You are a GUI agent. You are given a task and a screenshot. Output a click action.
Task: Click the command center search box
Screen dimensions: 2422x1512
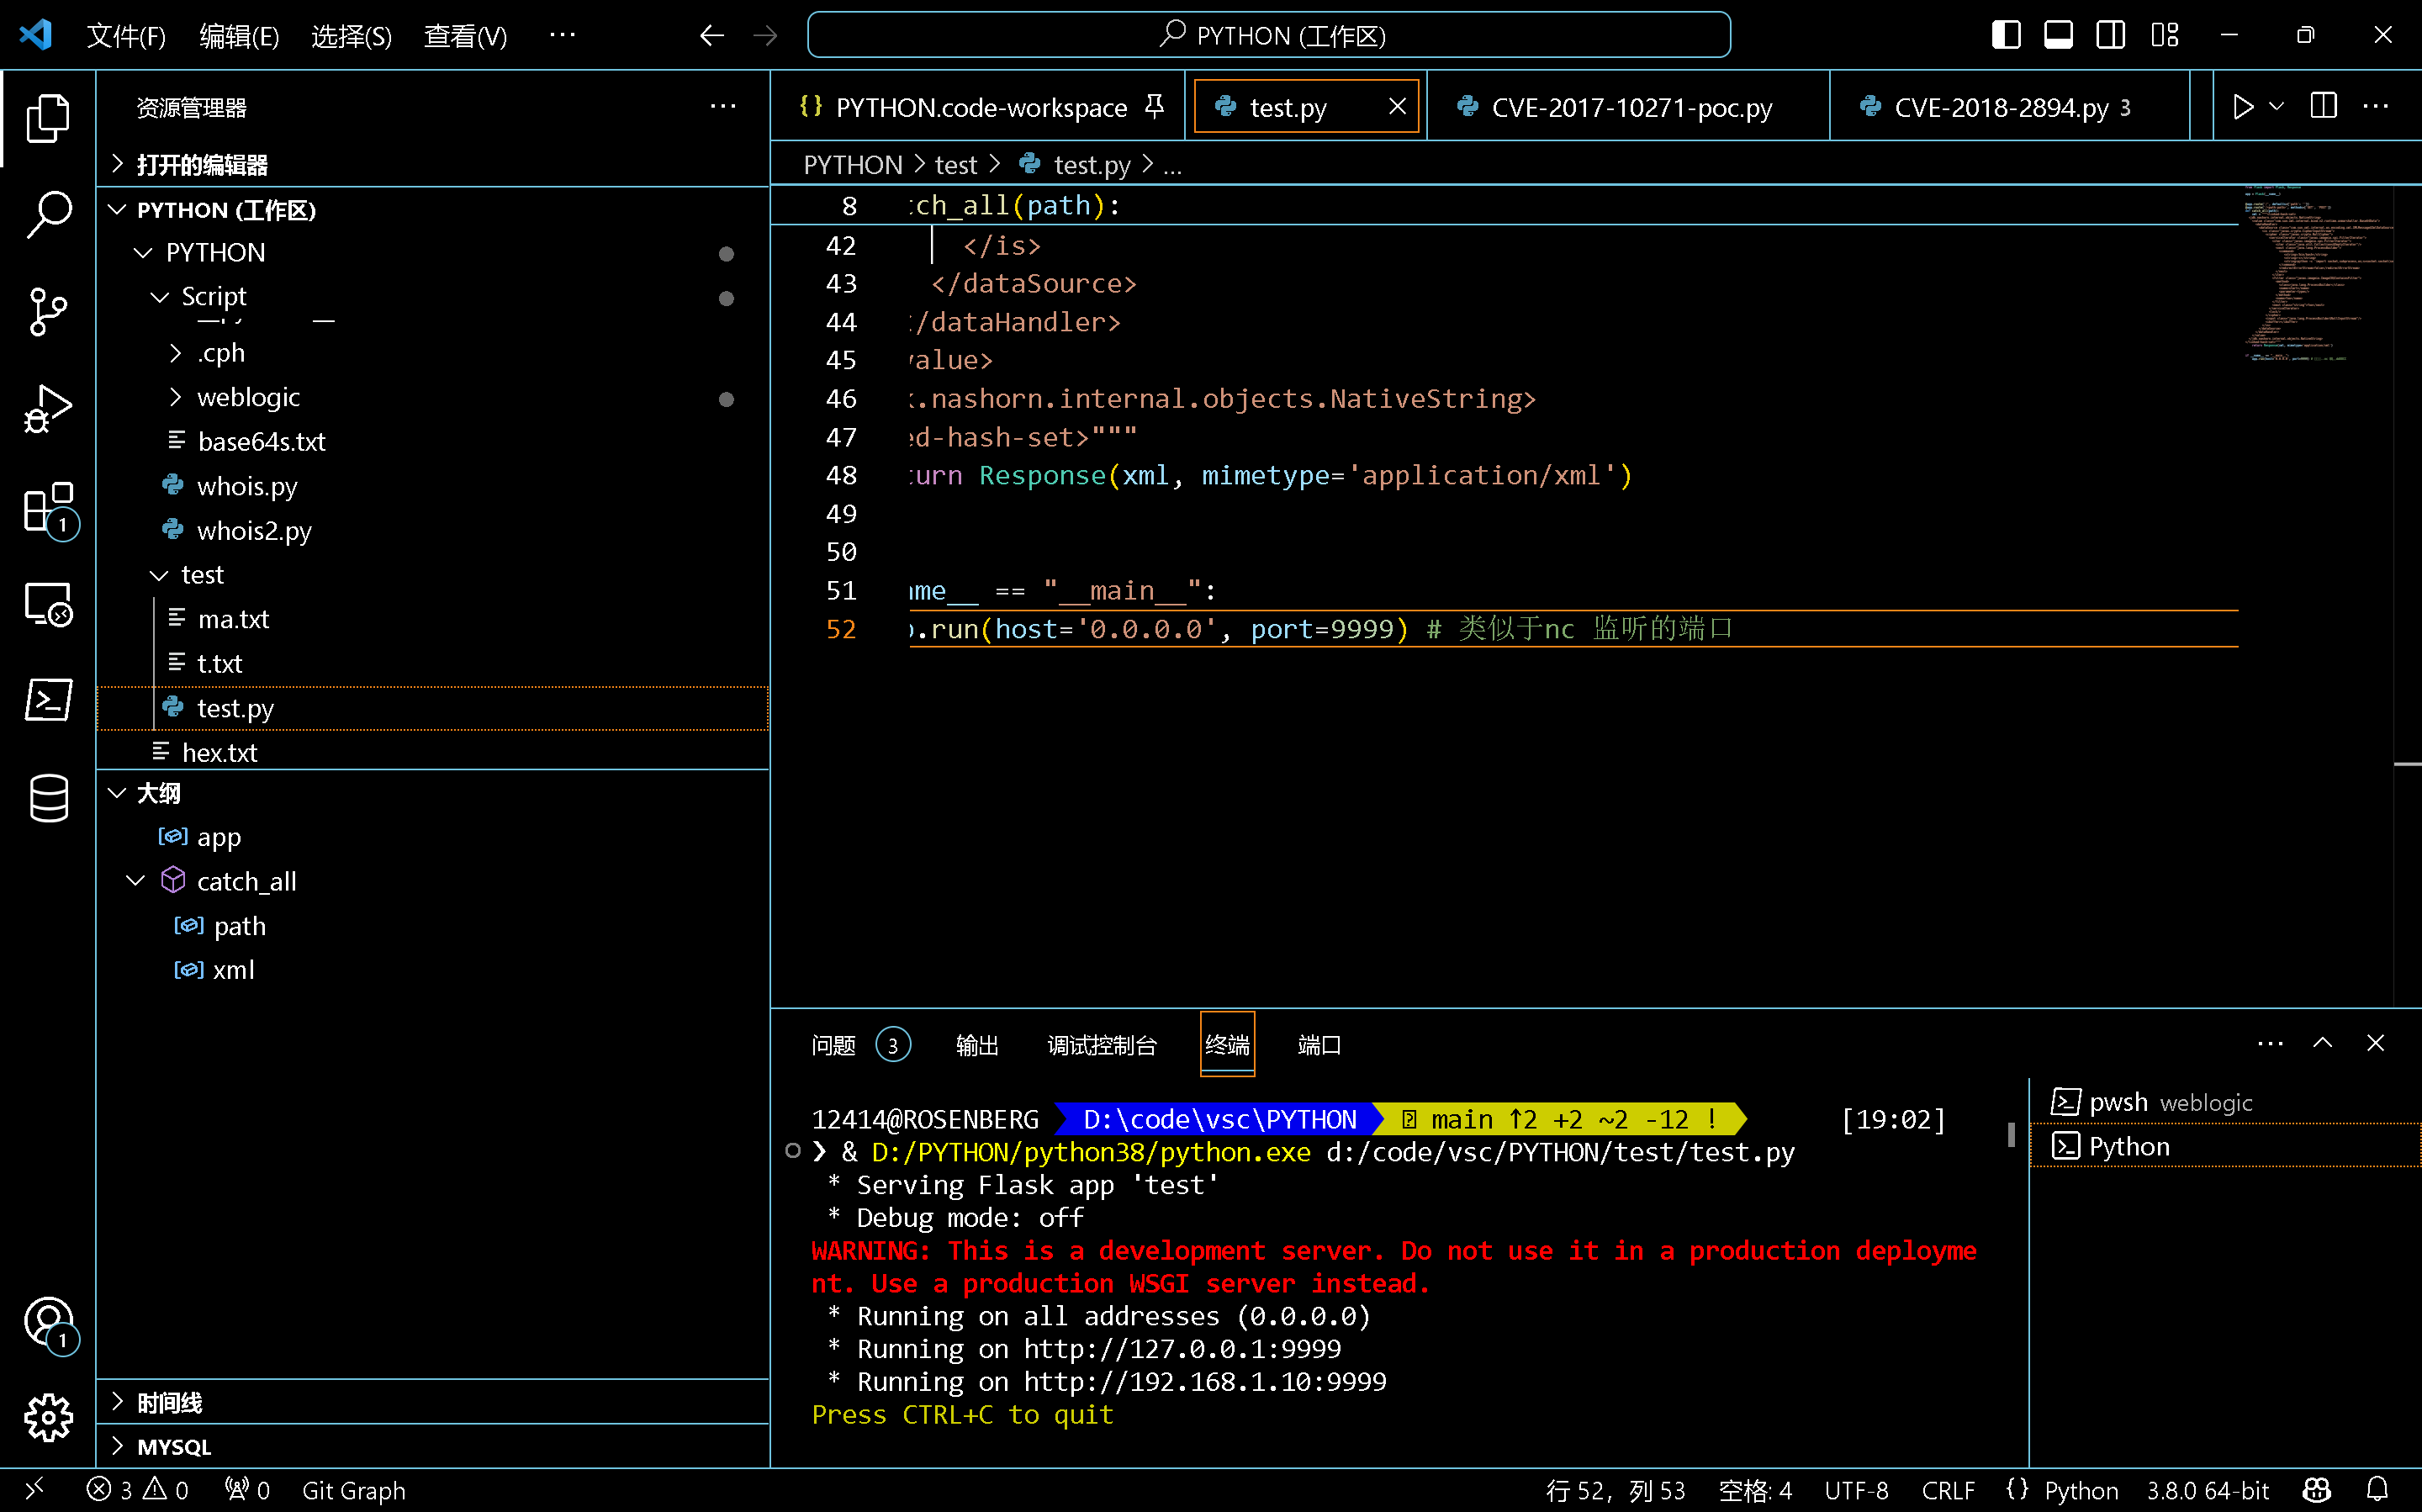pos(1269,35)
